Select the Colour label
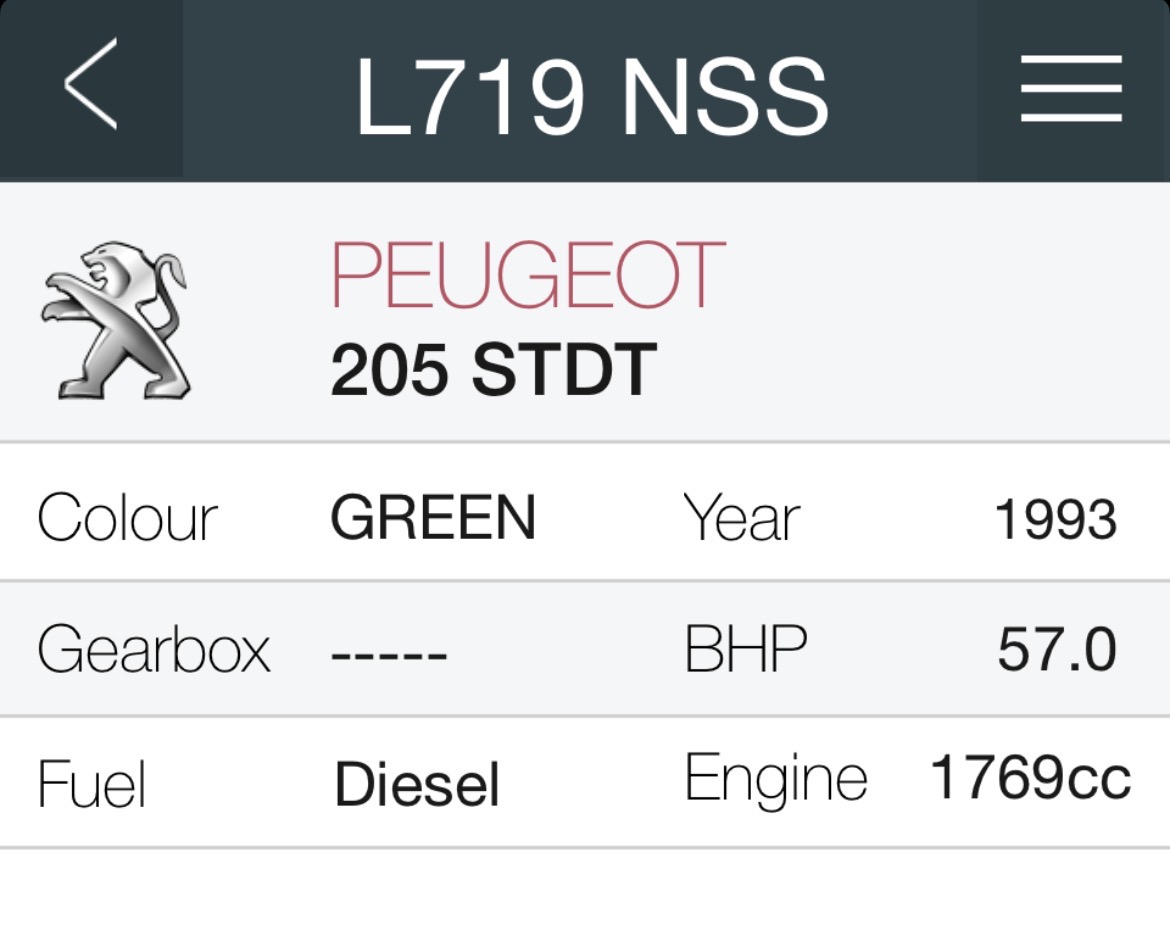The height and width of the screenshot is (947, 1170). (127, 518)
